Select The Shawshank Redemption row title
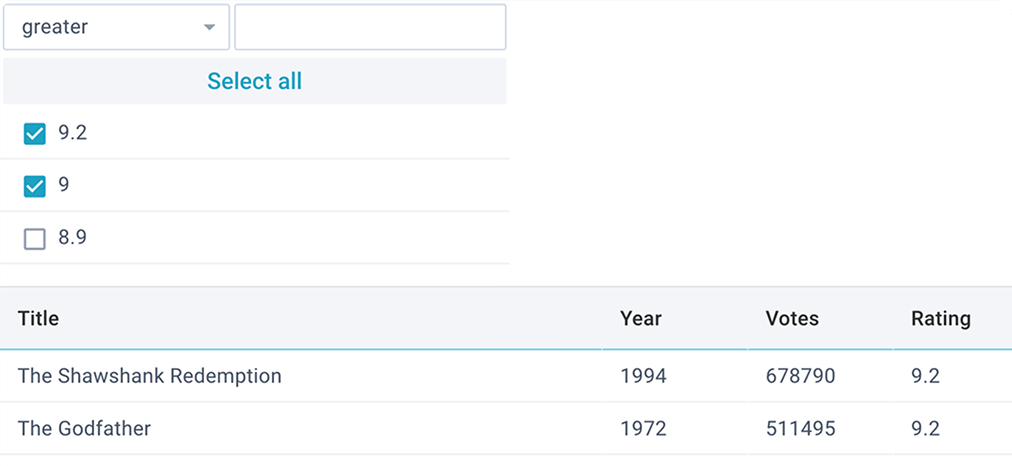This screenshot has width=1012, height=466. (150, 376)
